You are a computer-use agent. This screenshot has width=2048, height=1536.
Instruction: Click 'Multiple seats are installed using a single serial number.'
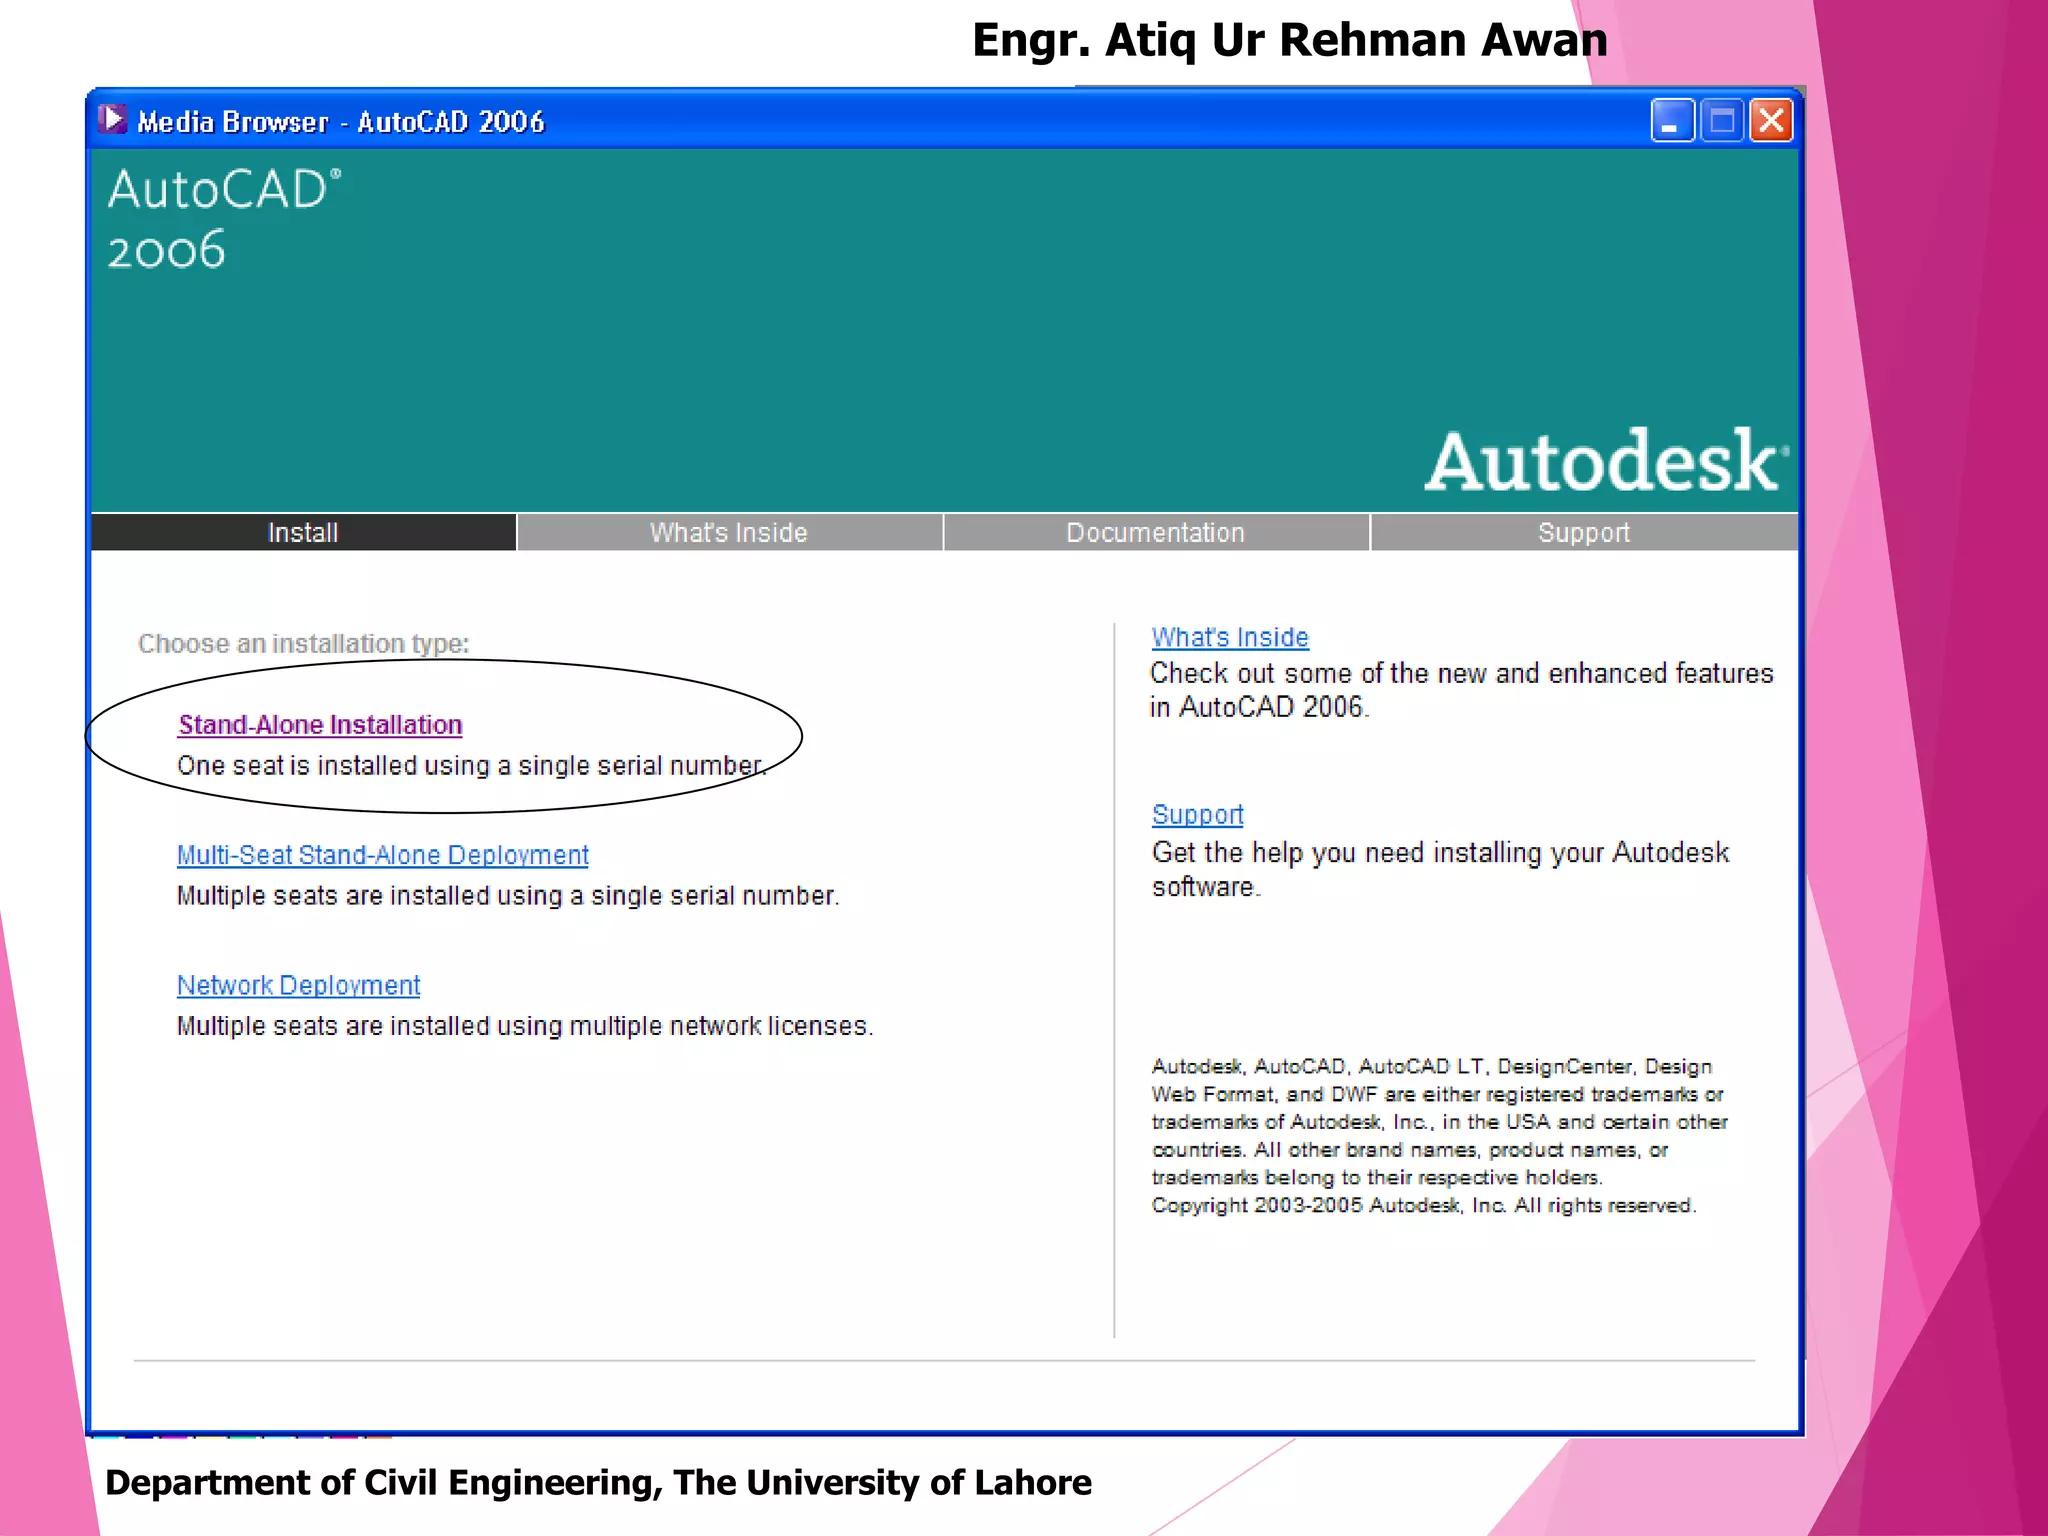pos(508,896)
